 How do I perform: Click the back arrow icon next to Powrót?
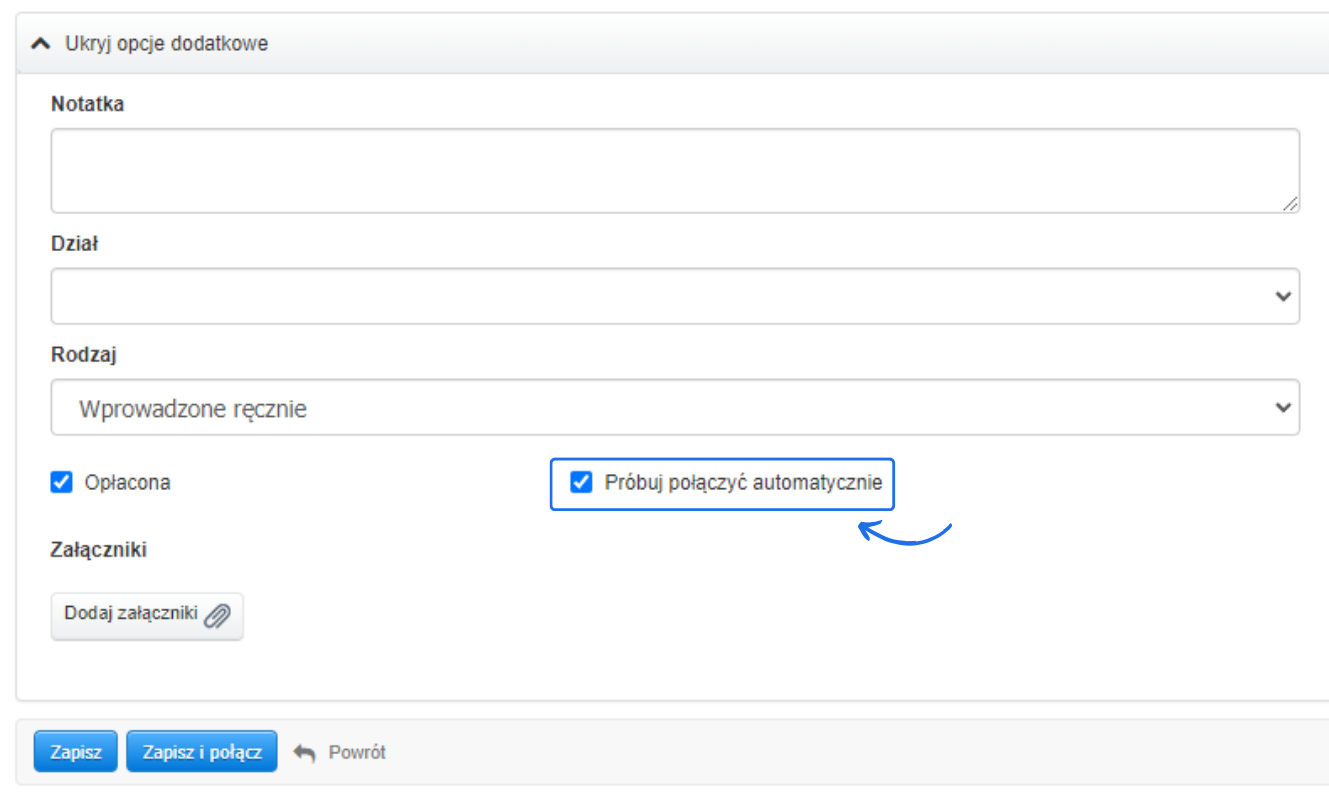(x=304, y=753)
